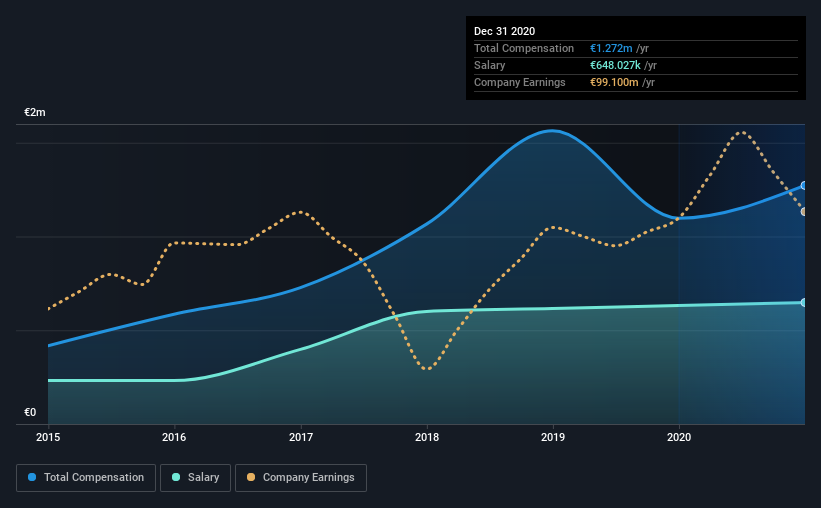
Task: Click the 2017 x-axis label
Action: [301, 437]
